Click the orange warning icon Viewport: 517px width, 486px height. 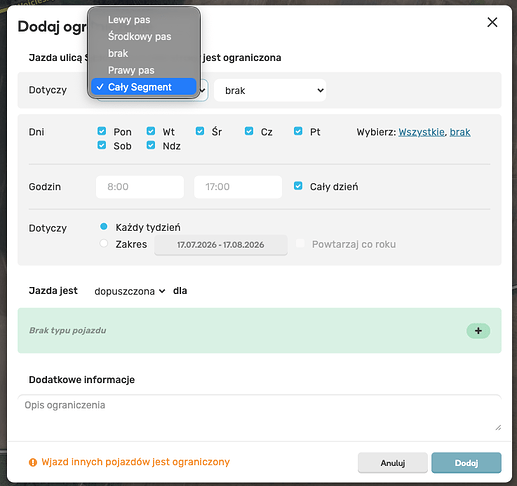tap(33, 462)
